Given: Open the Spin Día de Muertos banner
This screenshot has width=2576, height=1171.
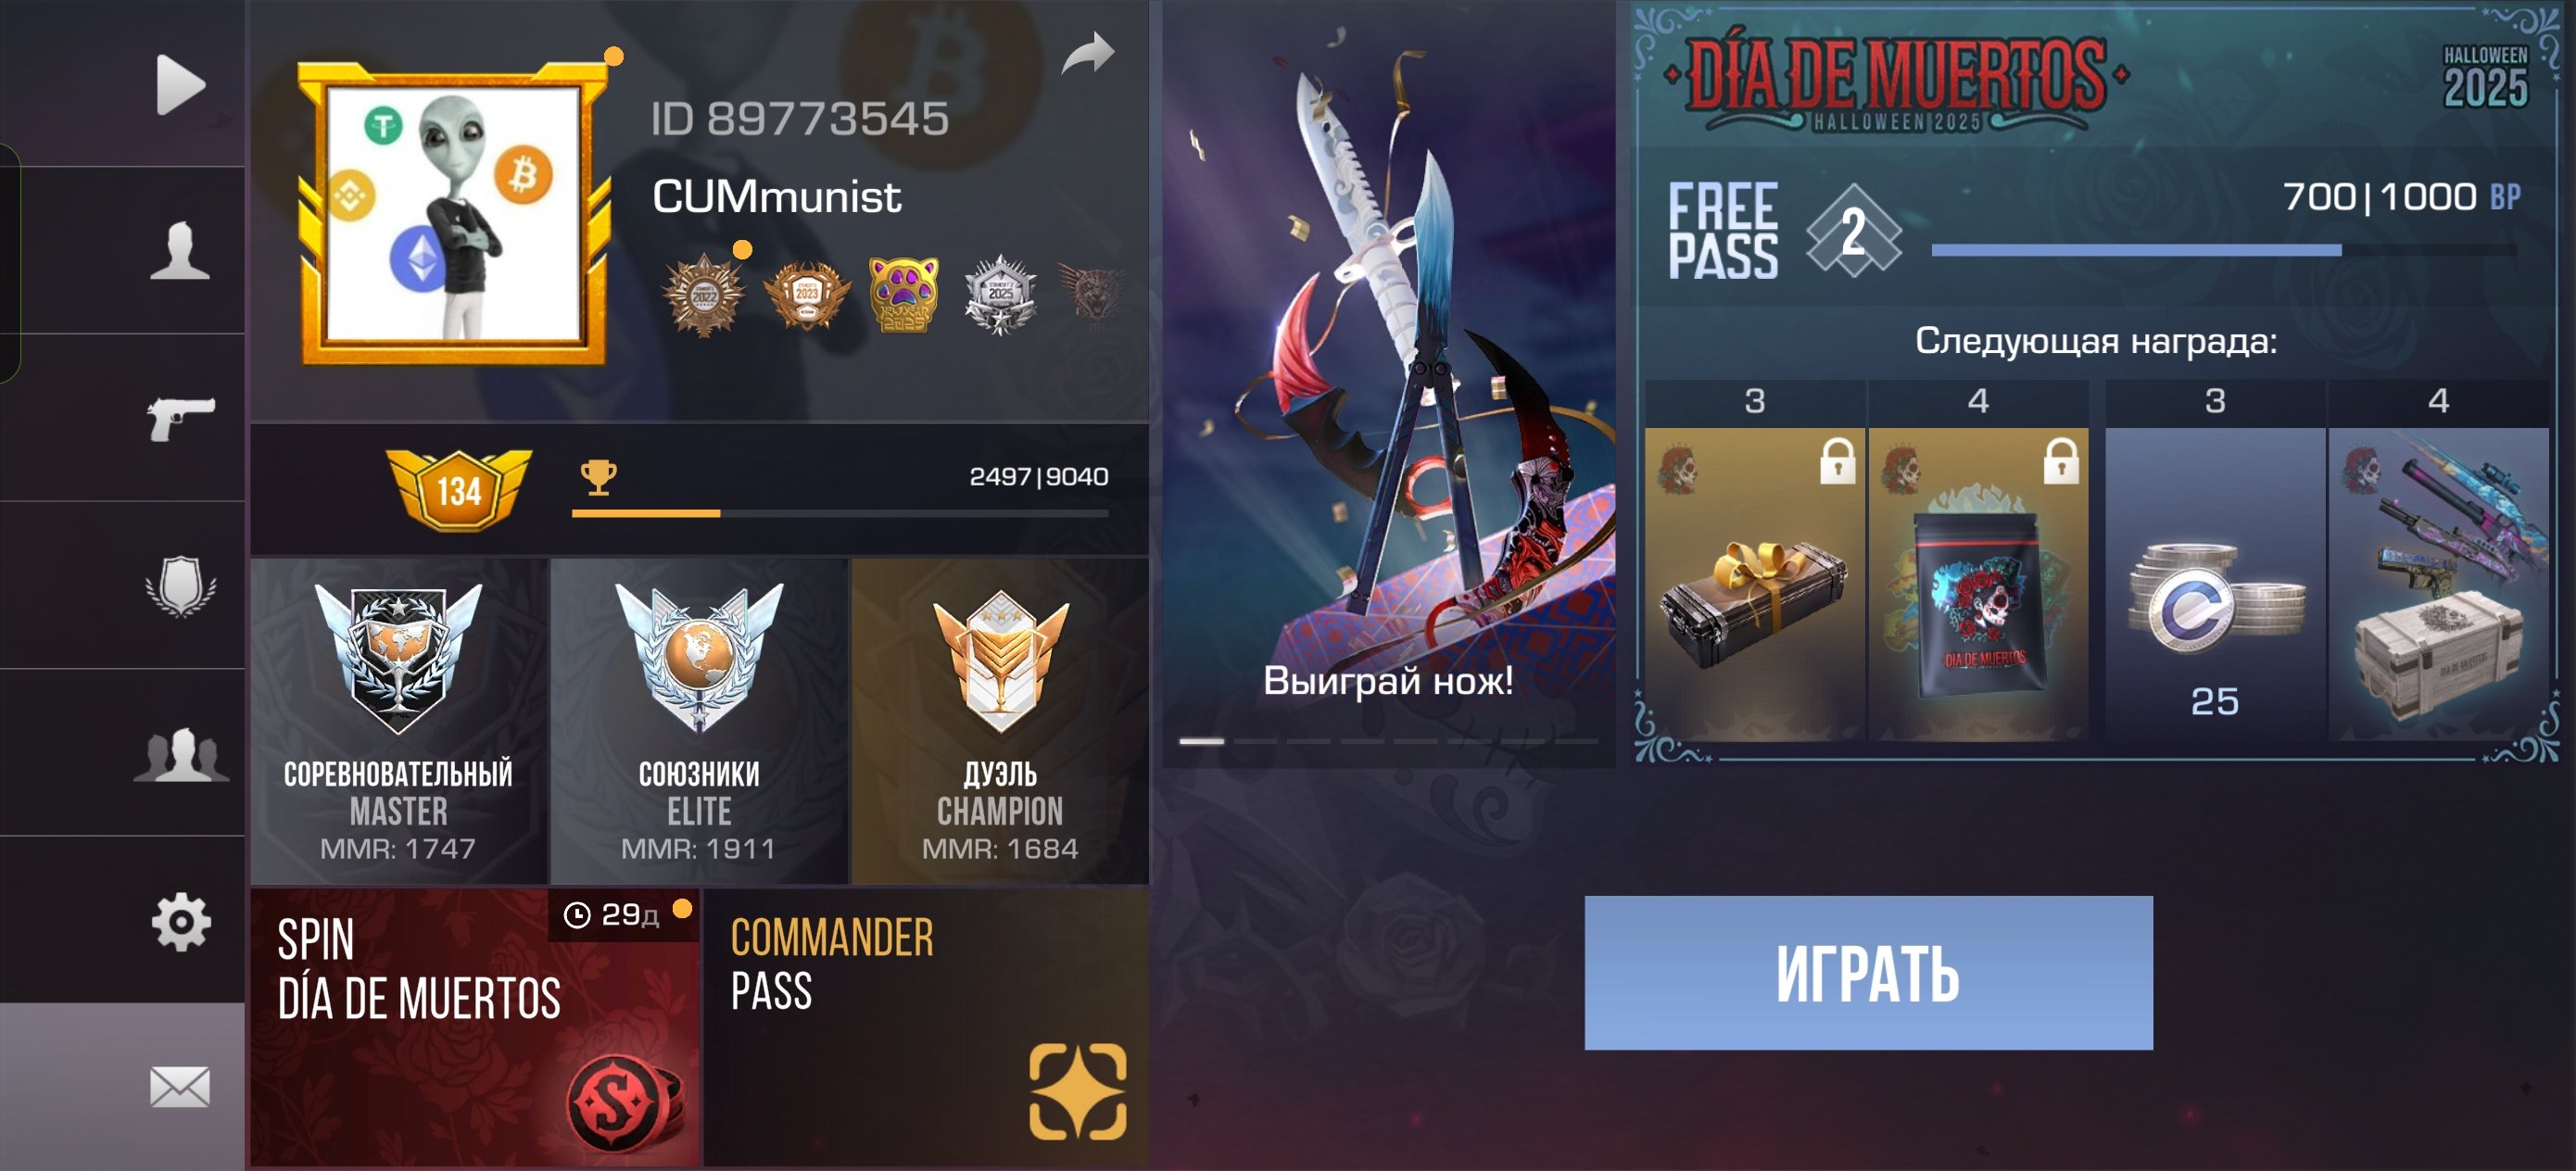Looking at the screenshot, I should [x=475, y=1027].
